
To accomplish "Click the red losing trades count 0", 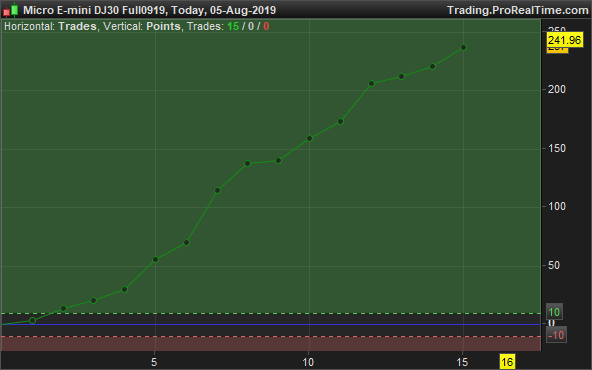I will 266,26.
